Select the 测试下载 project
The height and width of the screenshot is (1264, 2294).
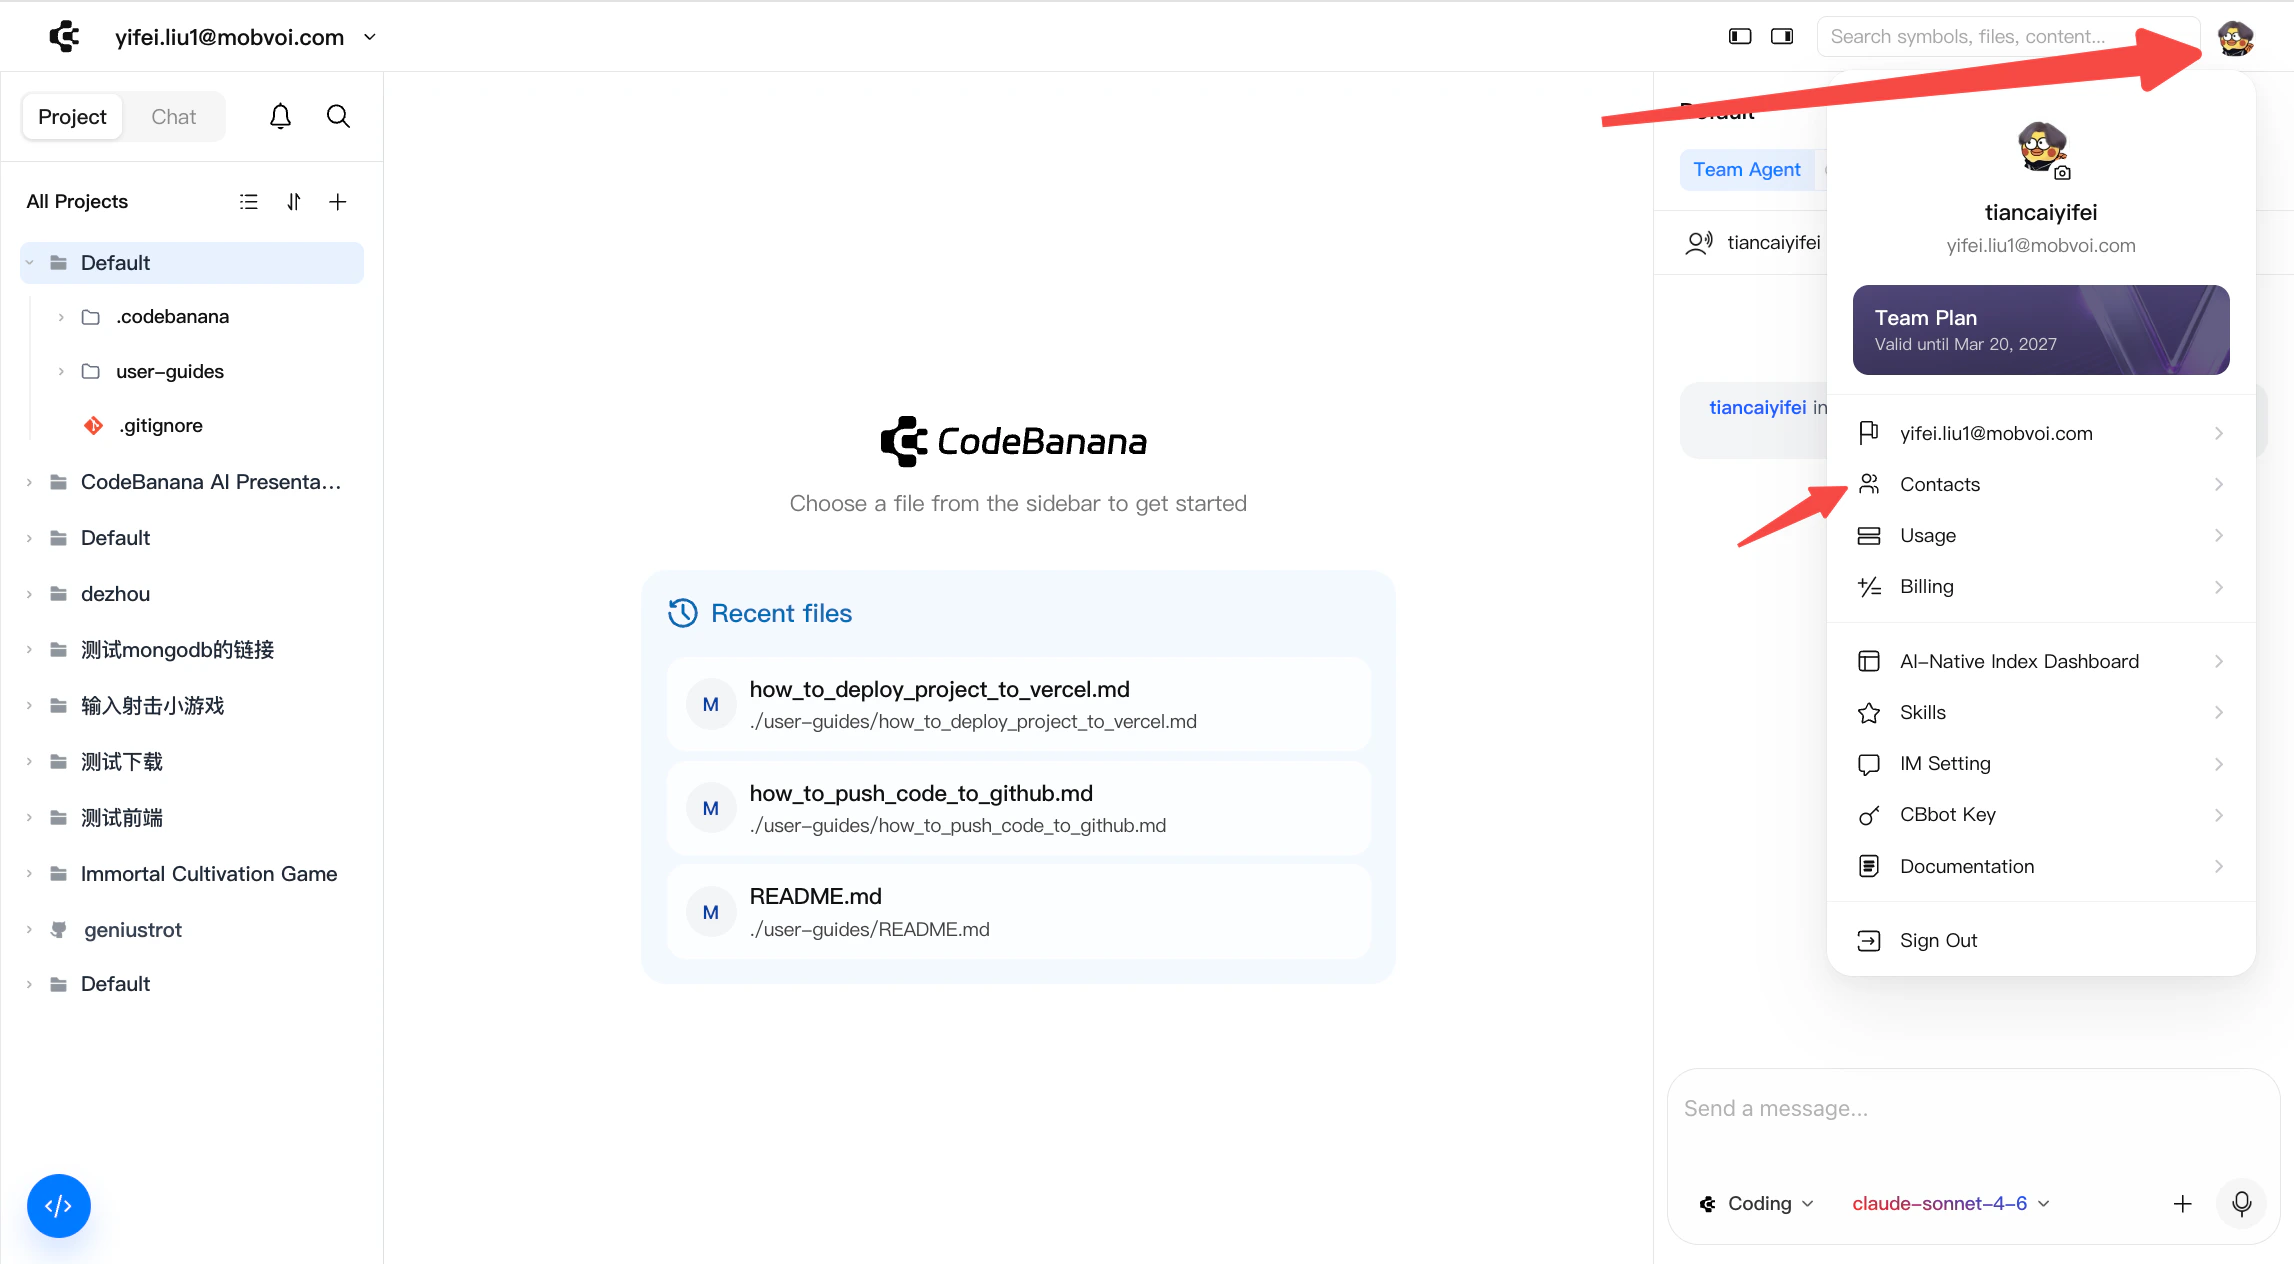point(192,762)
